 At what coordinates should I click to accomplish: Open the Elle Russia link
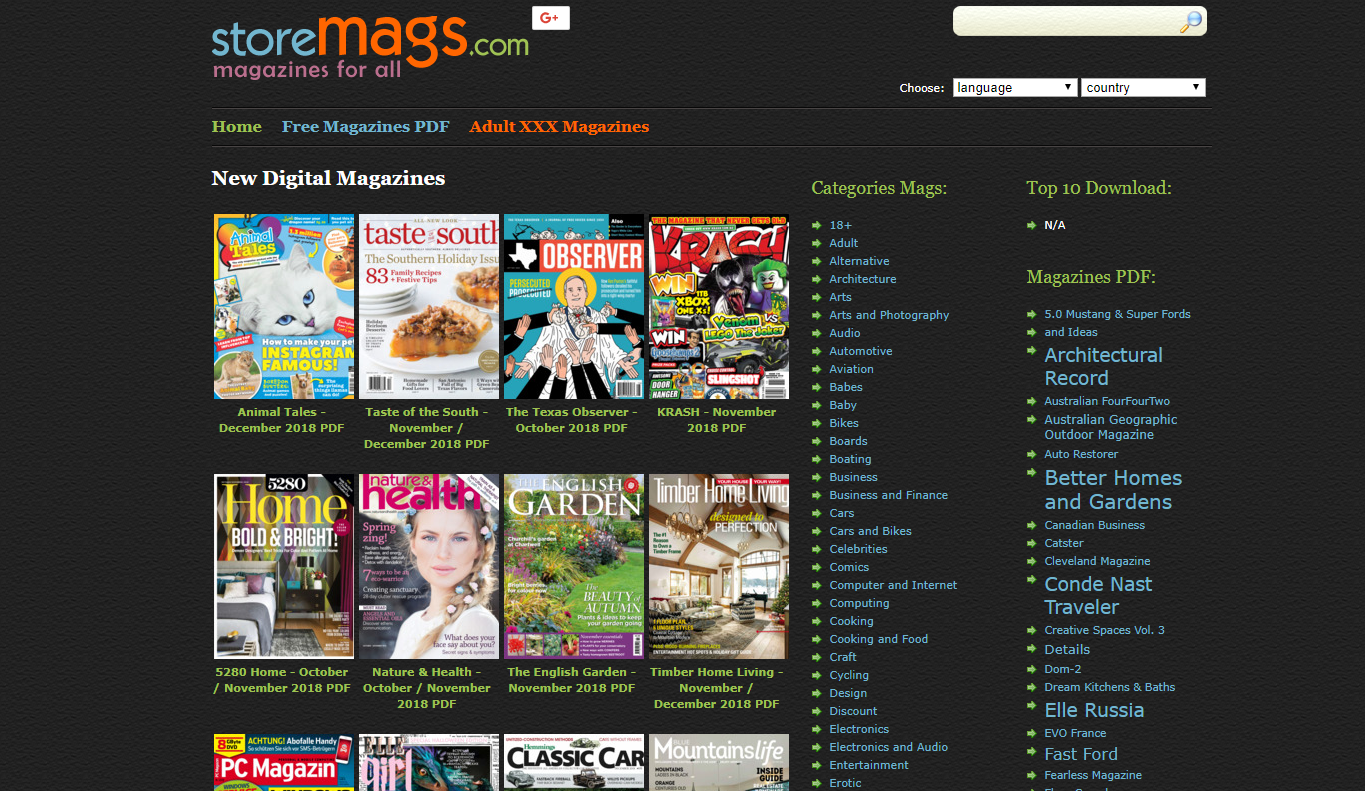[1094, 710]
